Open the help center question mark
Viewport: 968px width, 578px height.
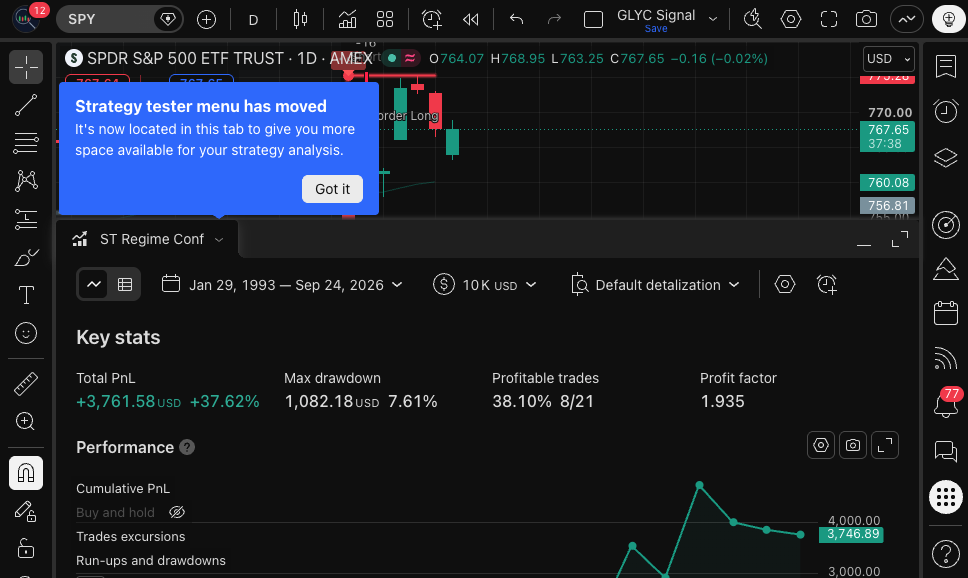(946, 553)
